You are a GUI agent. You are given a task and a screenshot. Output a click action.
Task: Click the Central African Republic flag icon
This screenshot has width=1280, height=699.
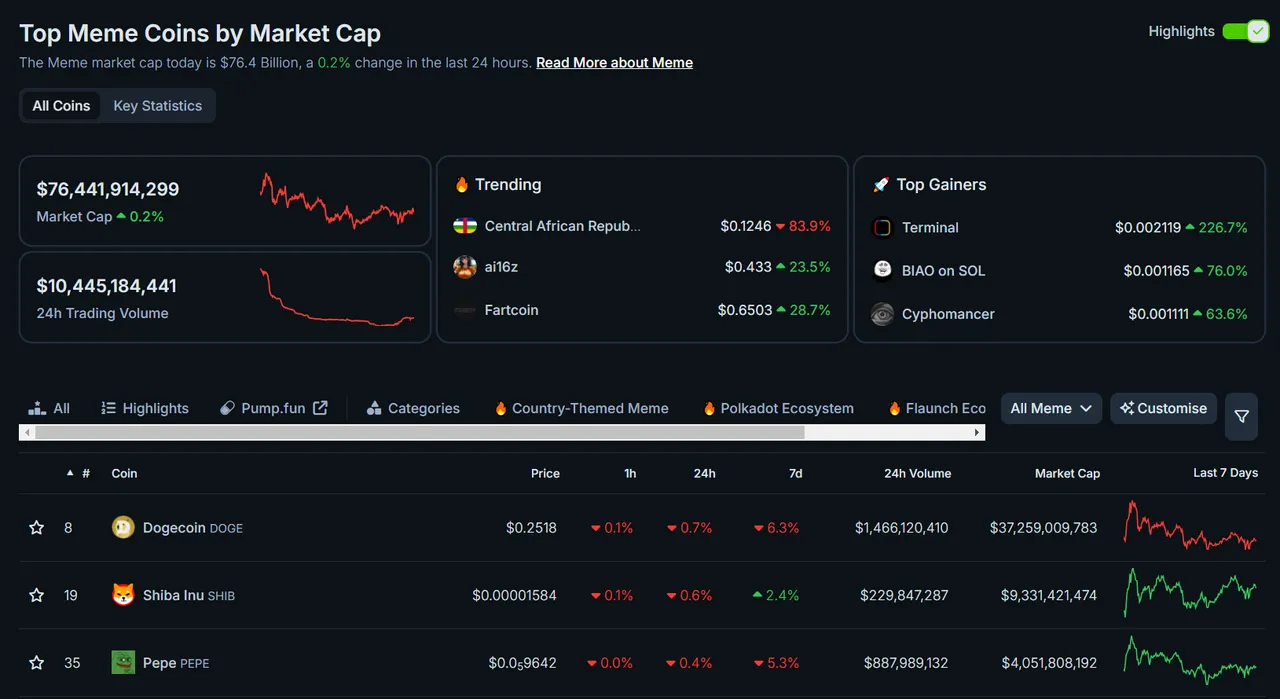point(464,226)
